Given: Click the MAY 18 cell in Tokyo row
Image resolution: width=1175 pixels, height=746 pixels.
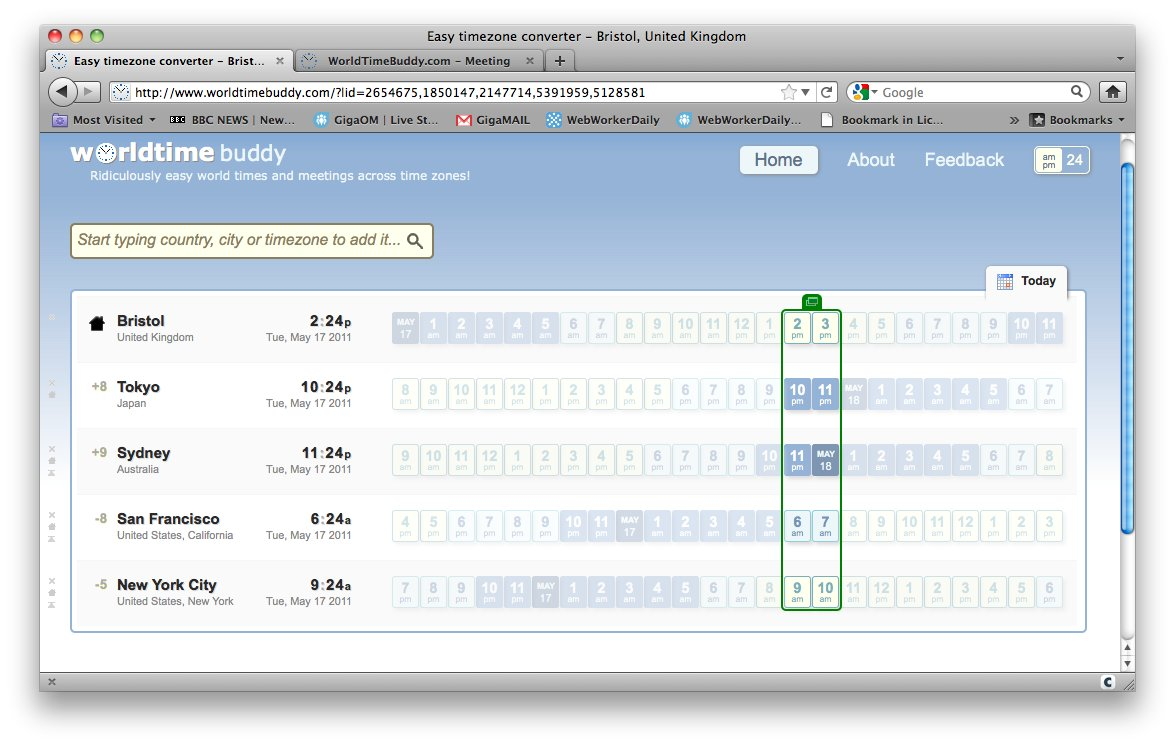Looking at the screenshot, I should click(853, 394).
